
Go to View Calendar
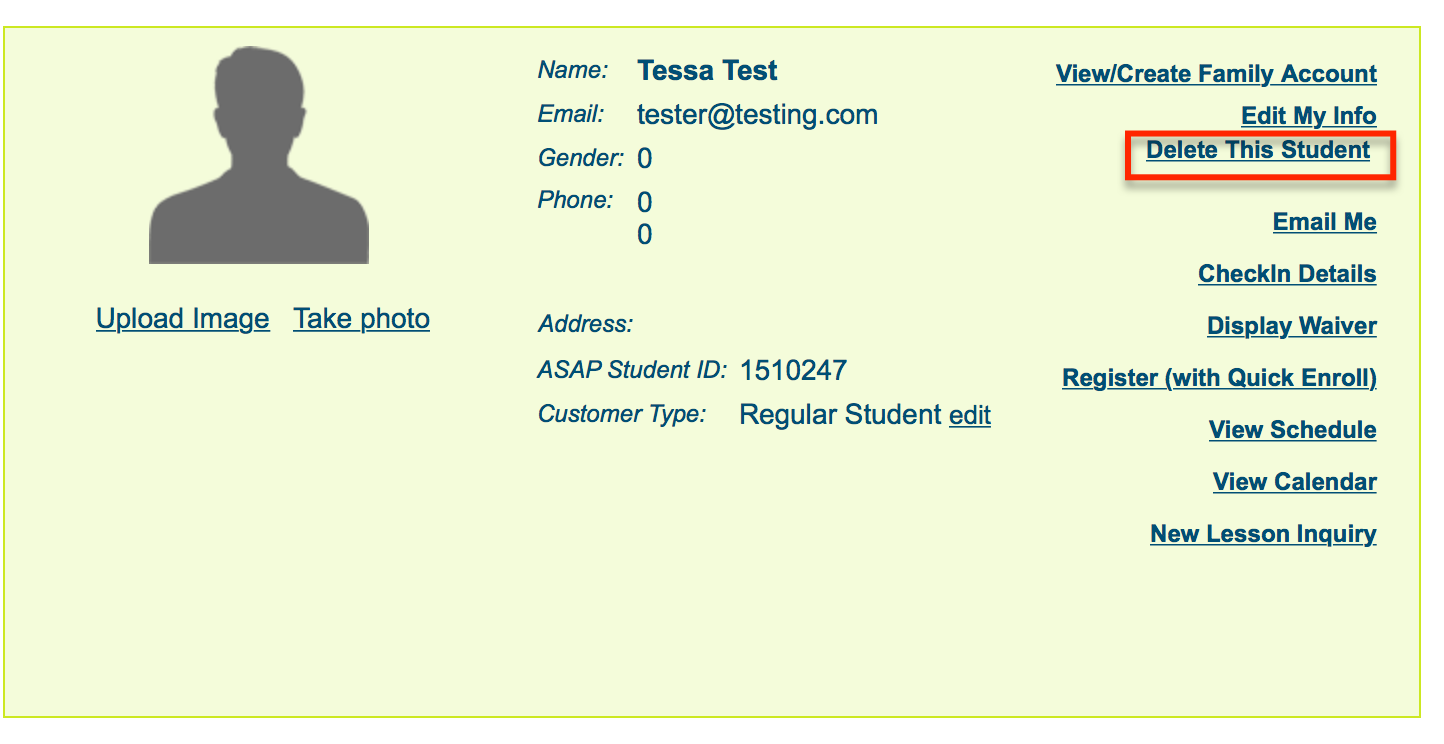(x=1294, y=482)
